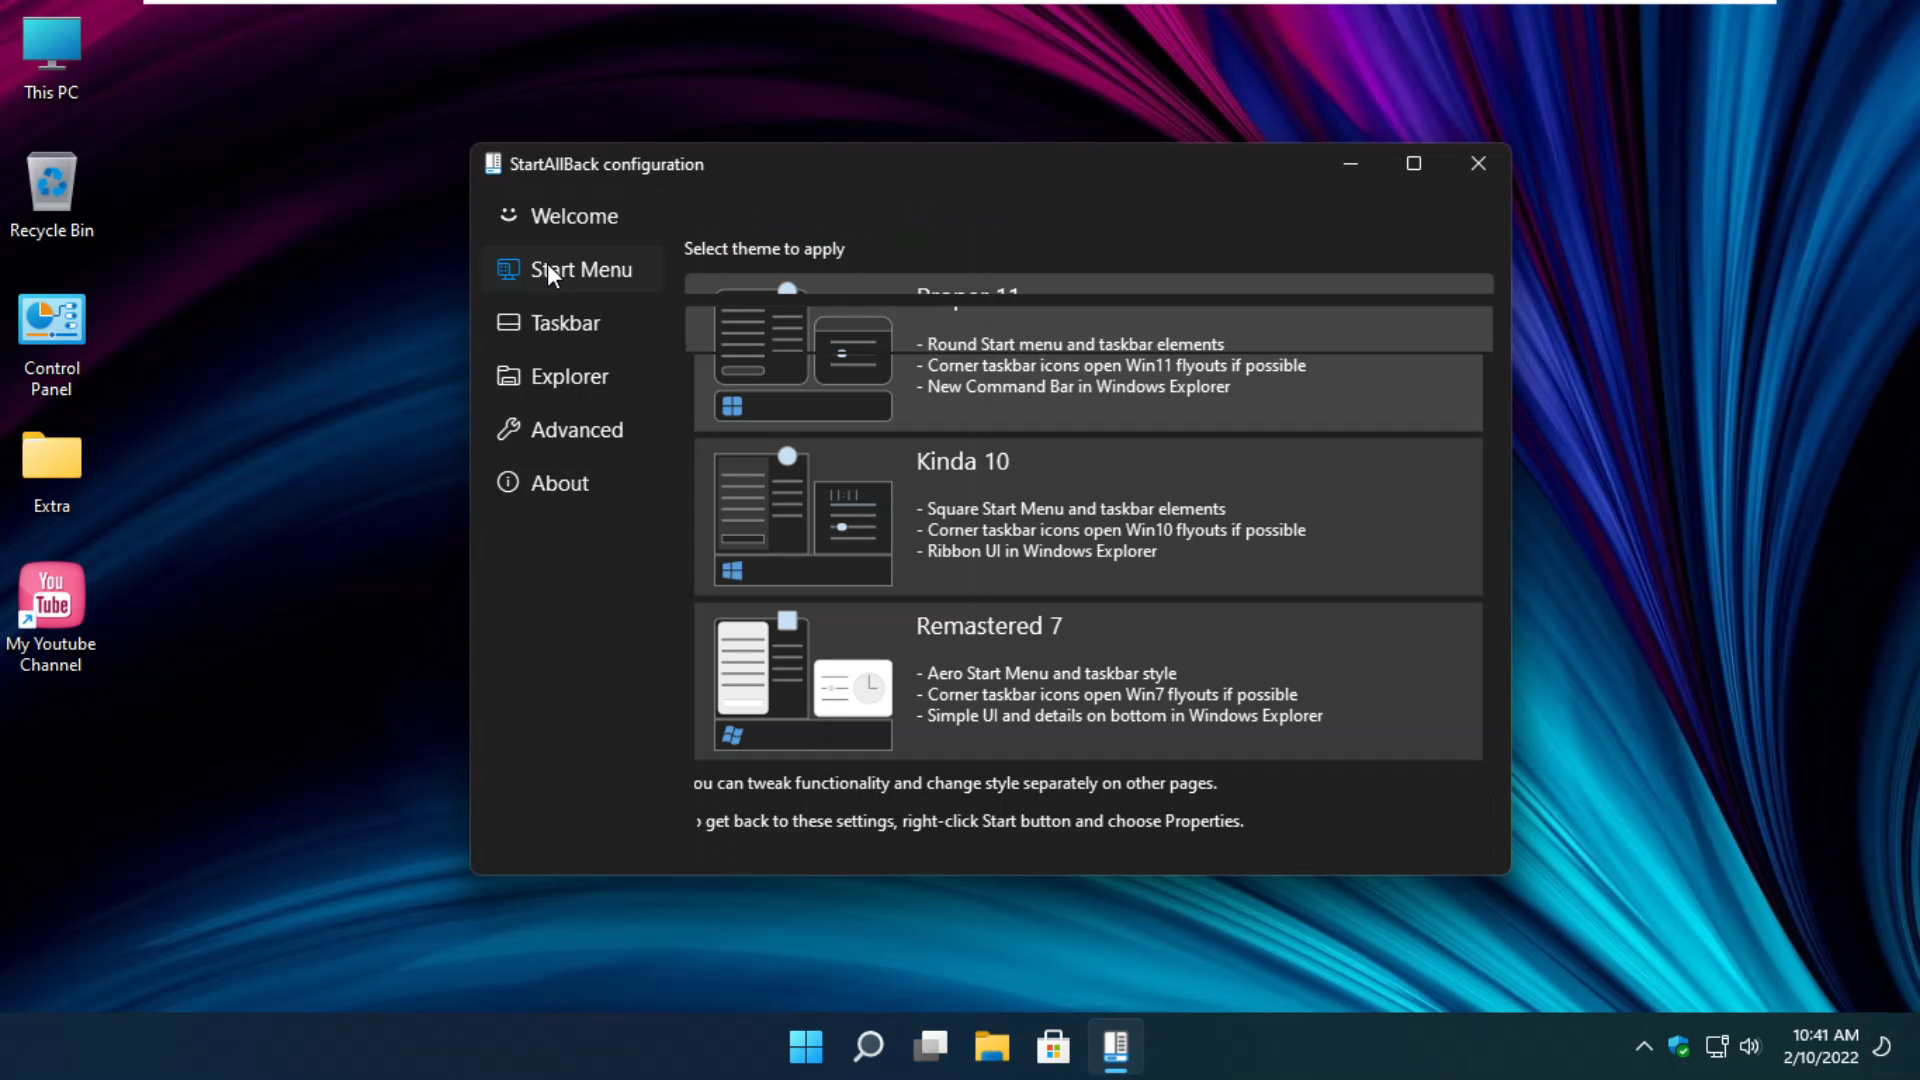The width and height of the screenshot is (1920, 1080).
Task: Open Microsoft Store from taskbar
Action: (1053, 1047)
